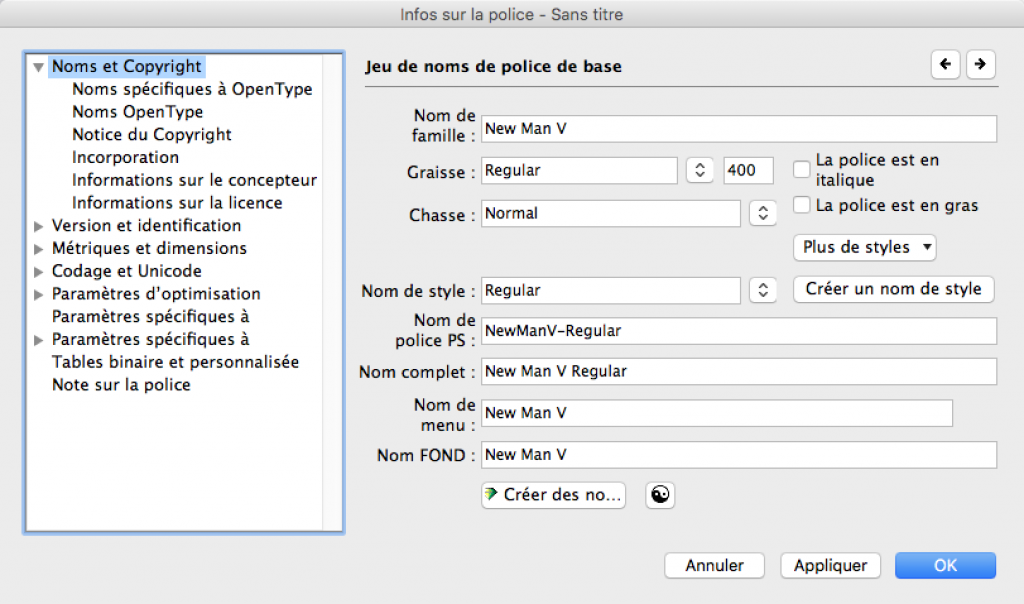Enable 'La police est en italique' checkbox

tap(801, 170)
